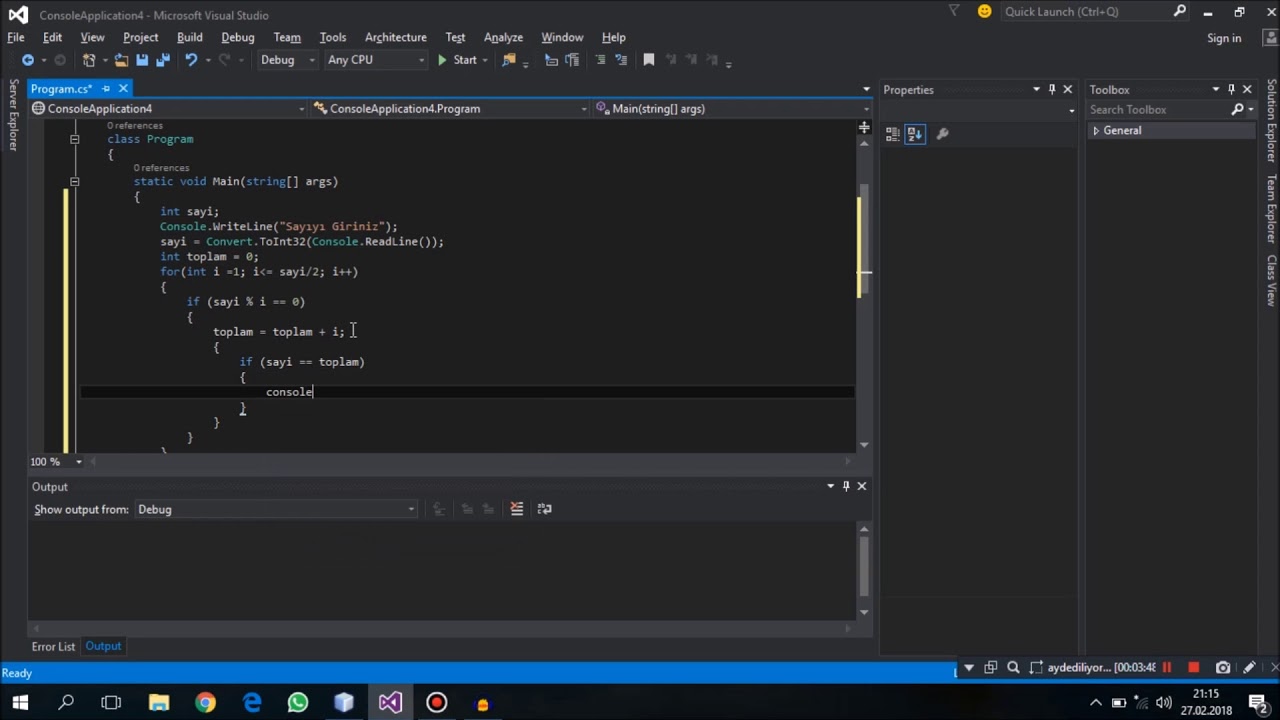1280x720 pixels.
Task: Pin the Program.cs tab
Action: pyautogui.click(x=106, y=89)
